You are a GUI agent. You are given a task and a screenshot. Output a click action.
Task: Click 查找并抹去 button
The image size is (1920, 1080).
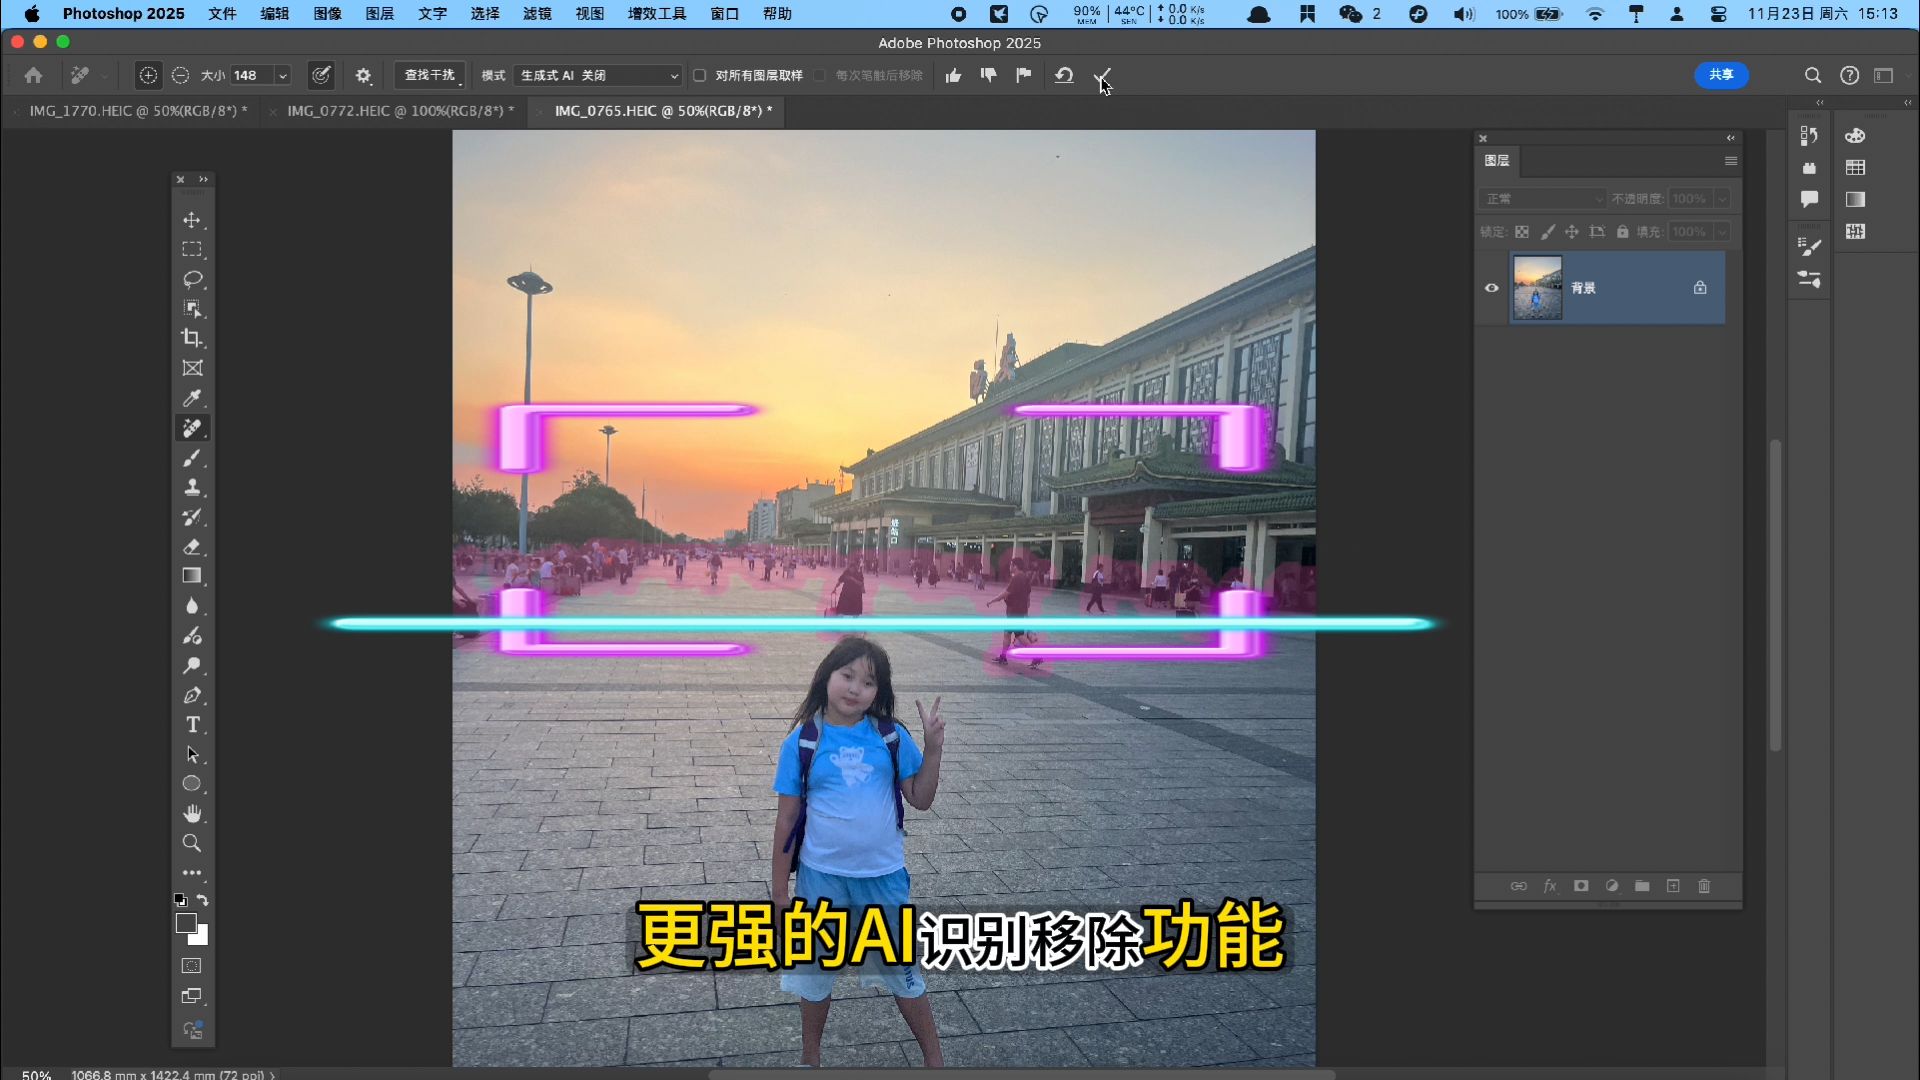(429, 75)
